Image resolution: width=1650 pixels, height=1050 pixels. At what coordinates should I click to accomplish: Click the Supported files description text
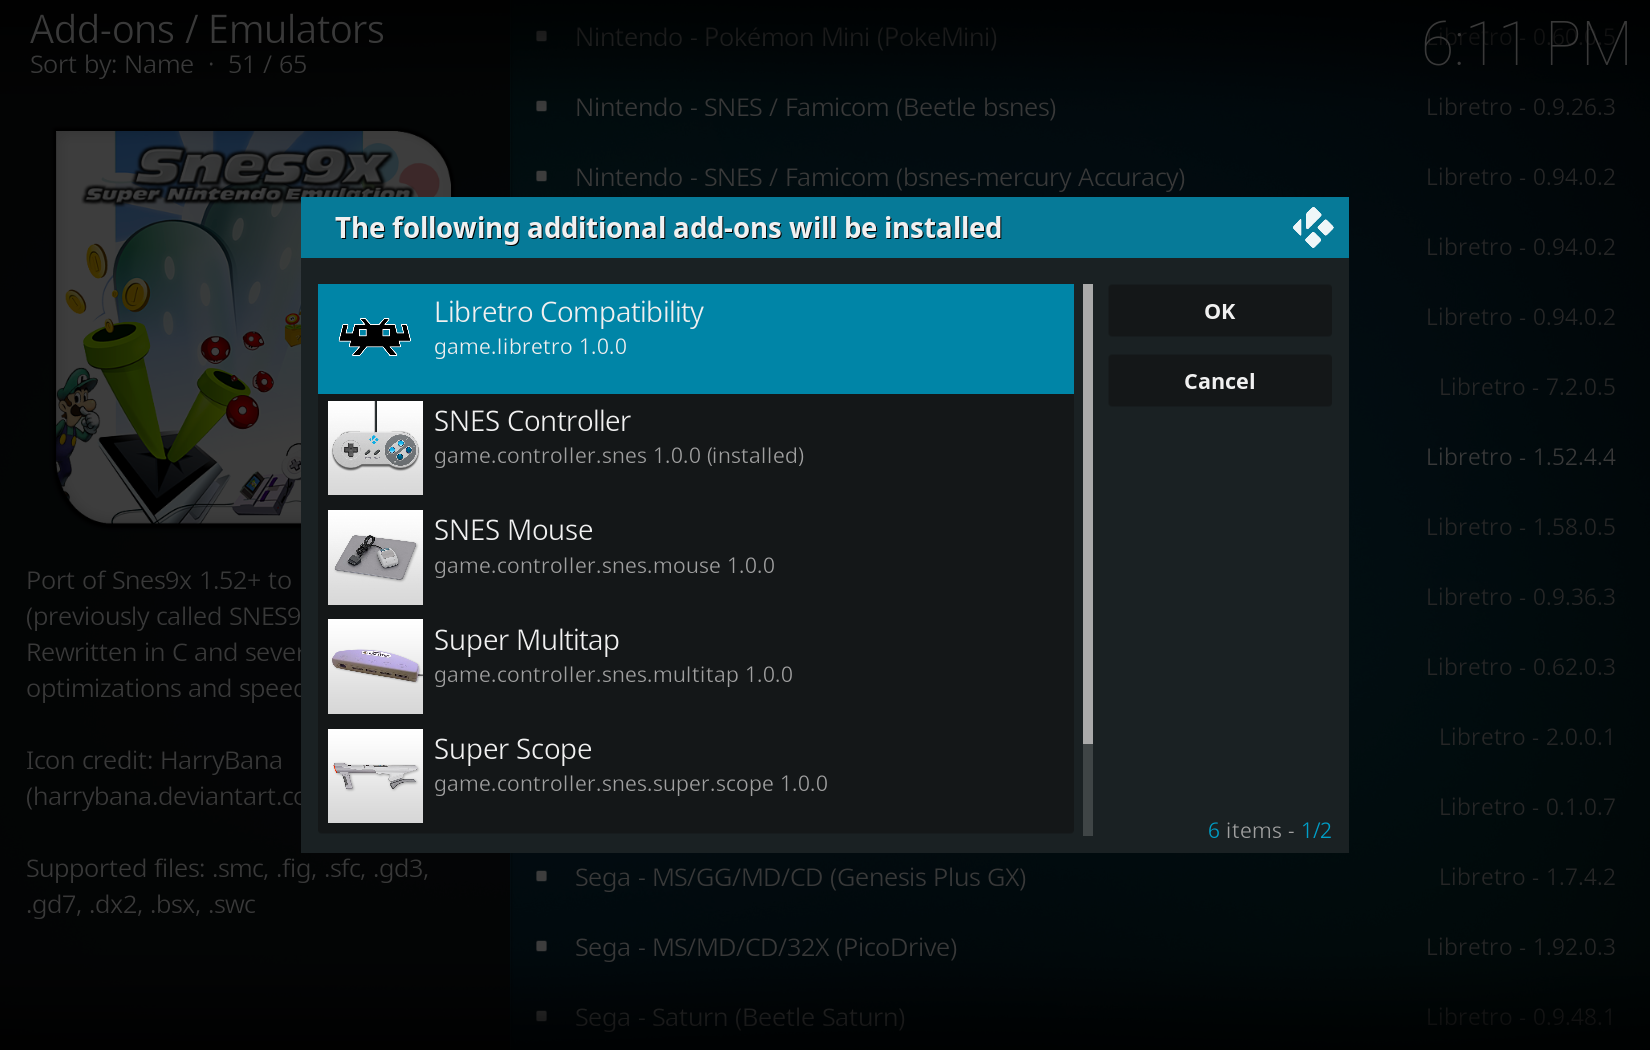coord(227,887)
